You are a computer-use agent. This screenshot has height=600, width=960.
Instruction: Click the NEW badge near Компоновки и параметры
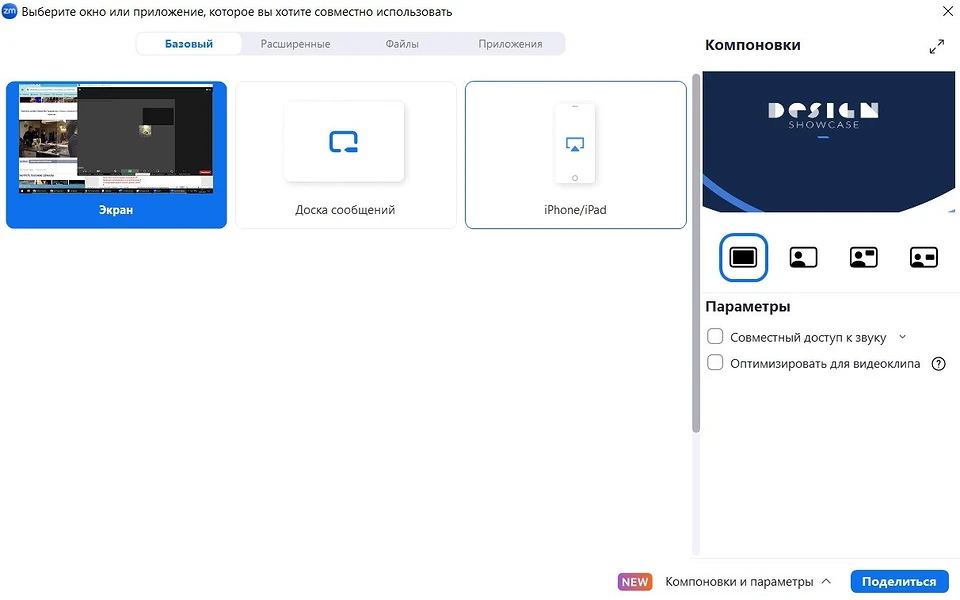tap(635, 582)
